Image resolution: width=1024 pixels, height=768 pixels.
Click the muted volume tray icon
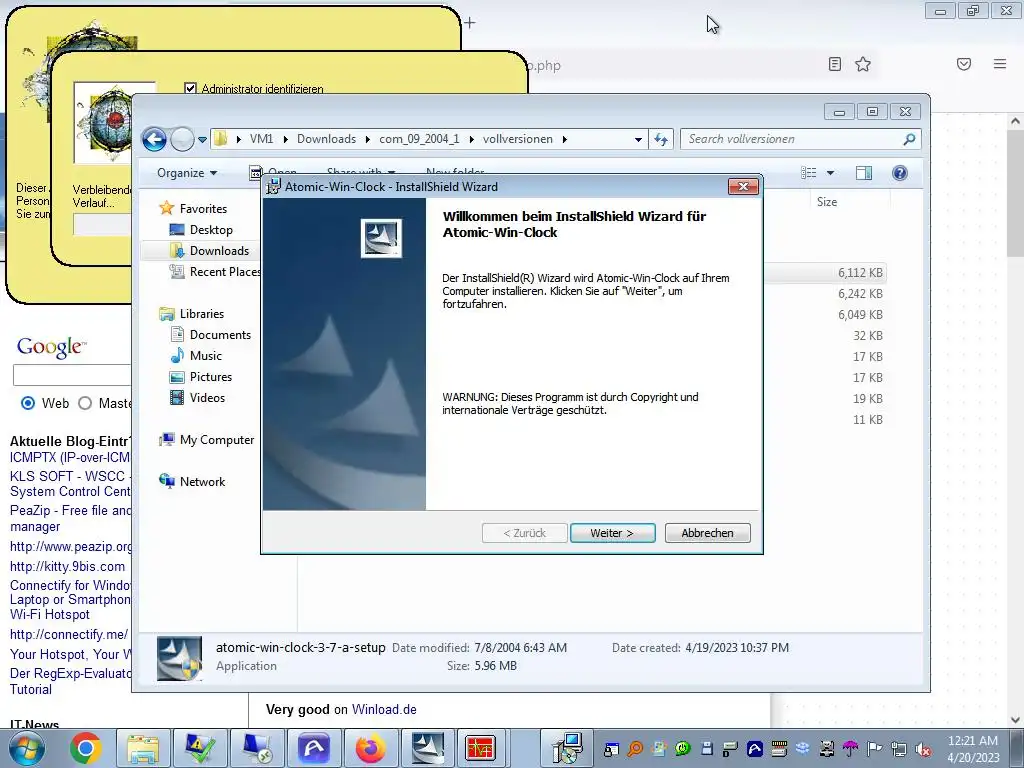923,749
